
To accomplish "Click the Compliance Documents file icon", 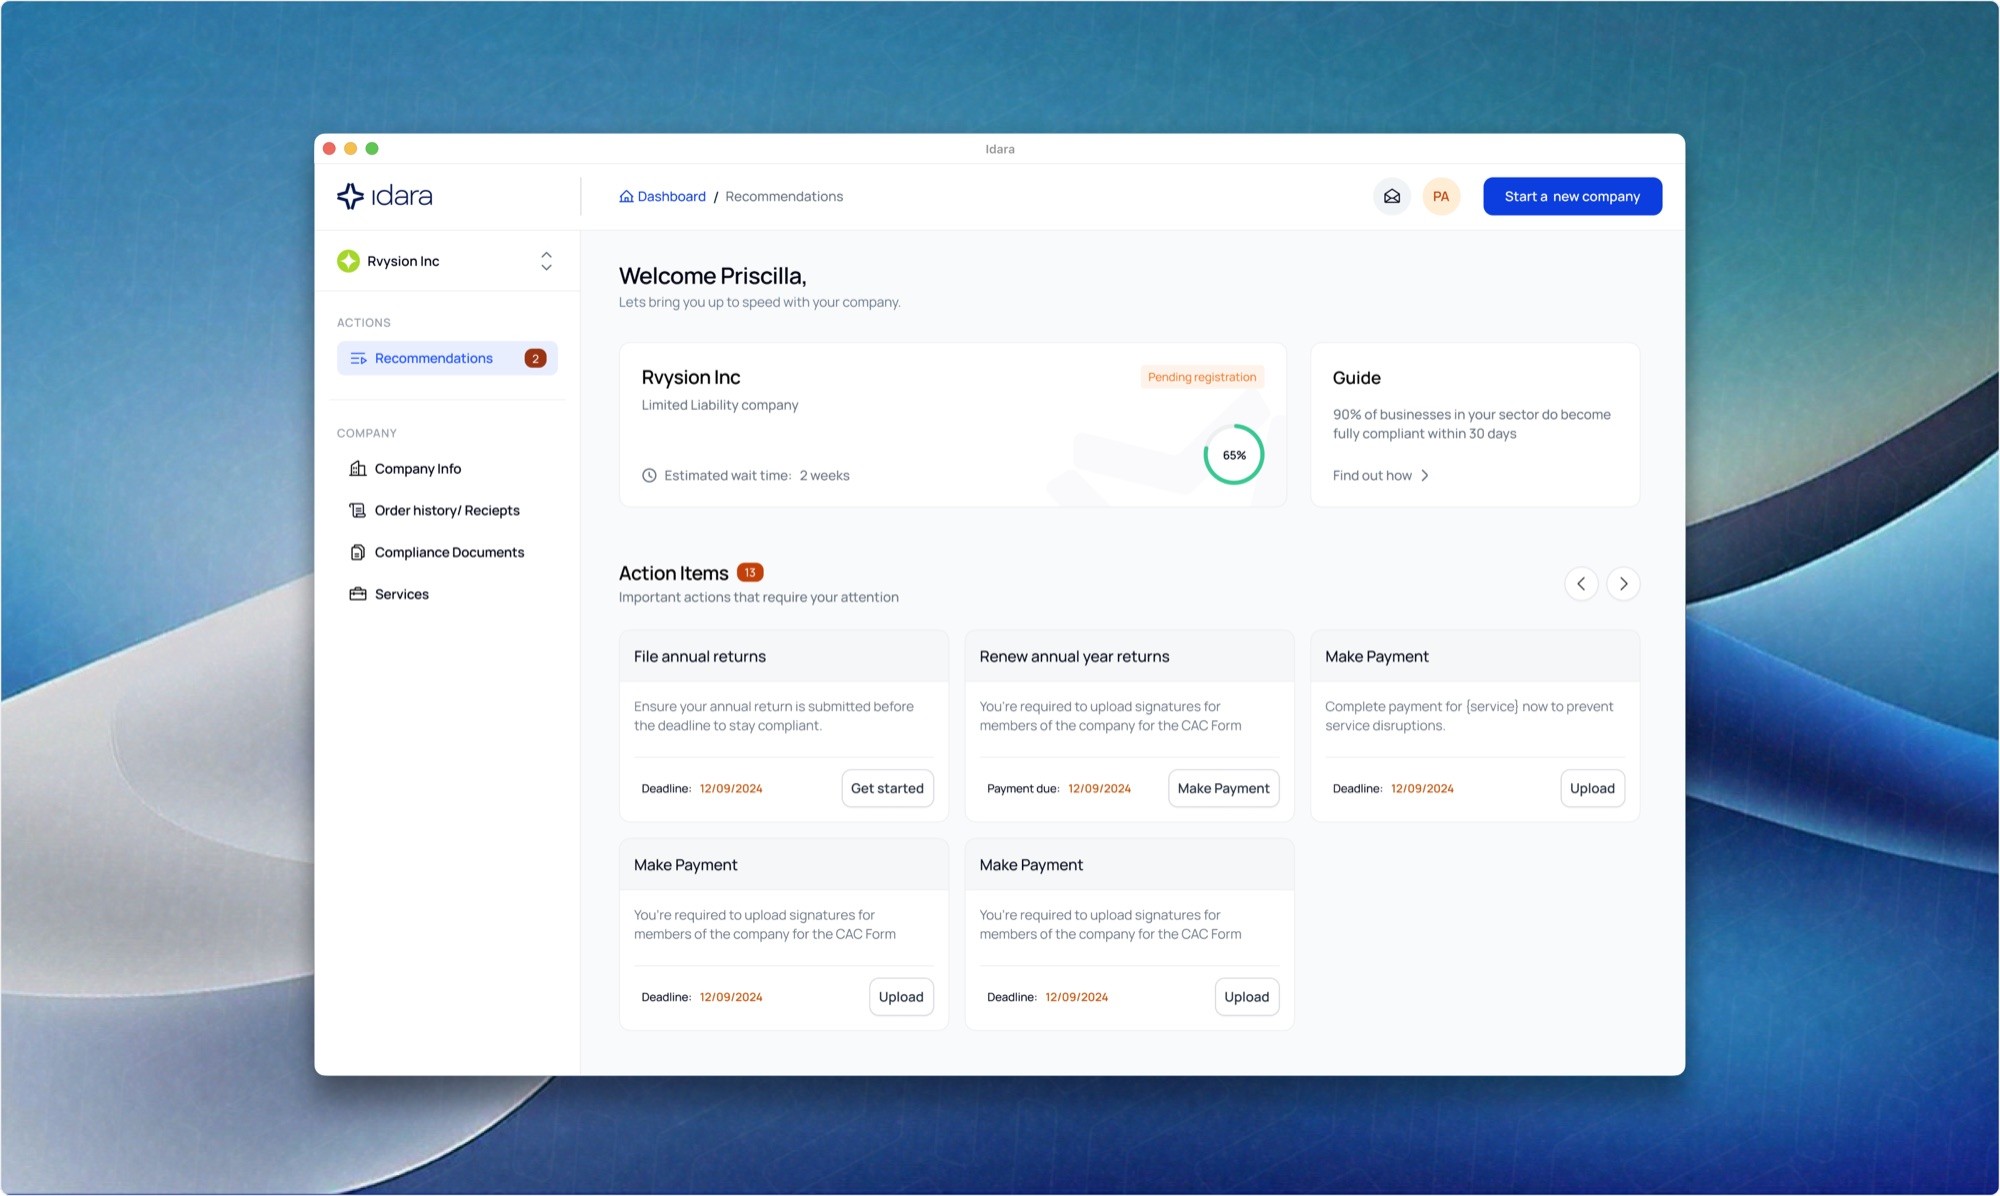I will click(357, 552).
